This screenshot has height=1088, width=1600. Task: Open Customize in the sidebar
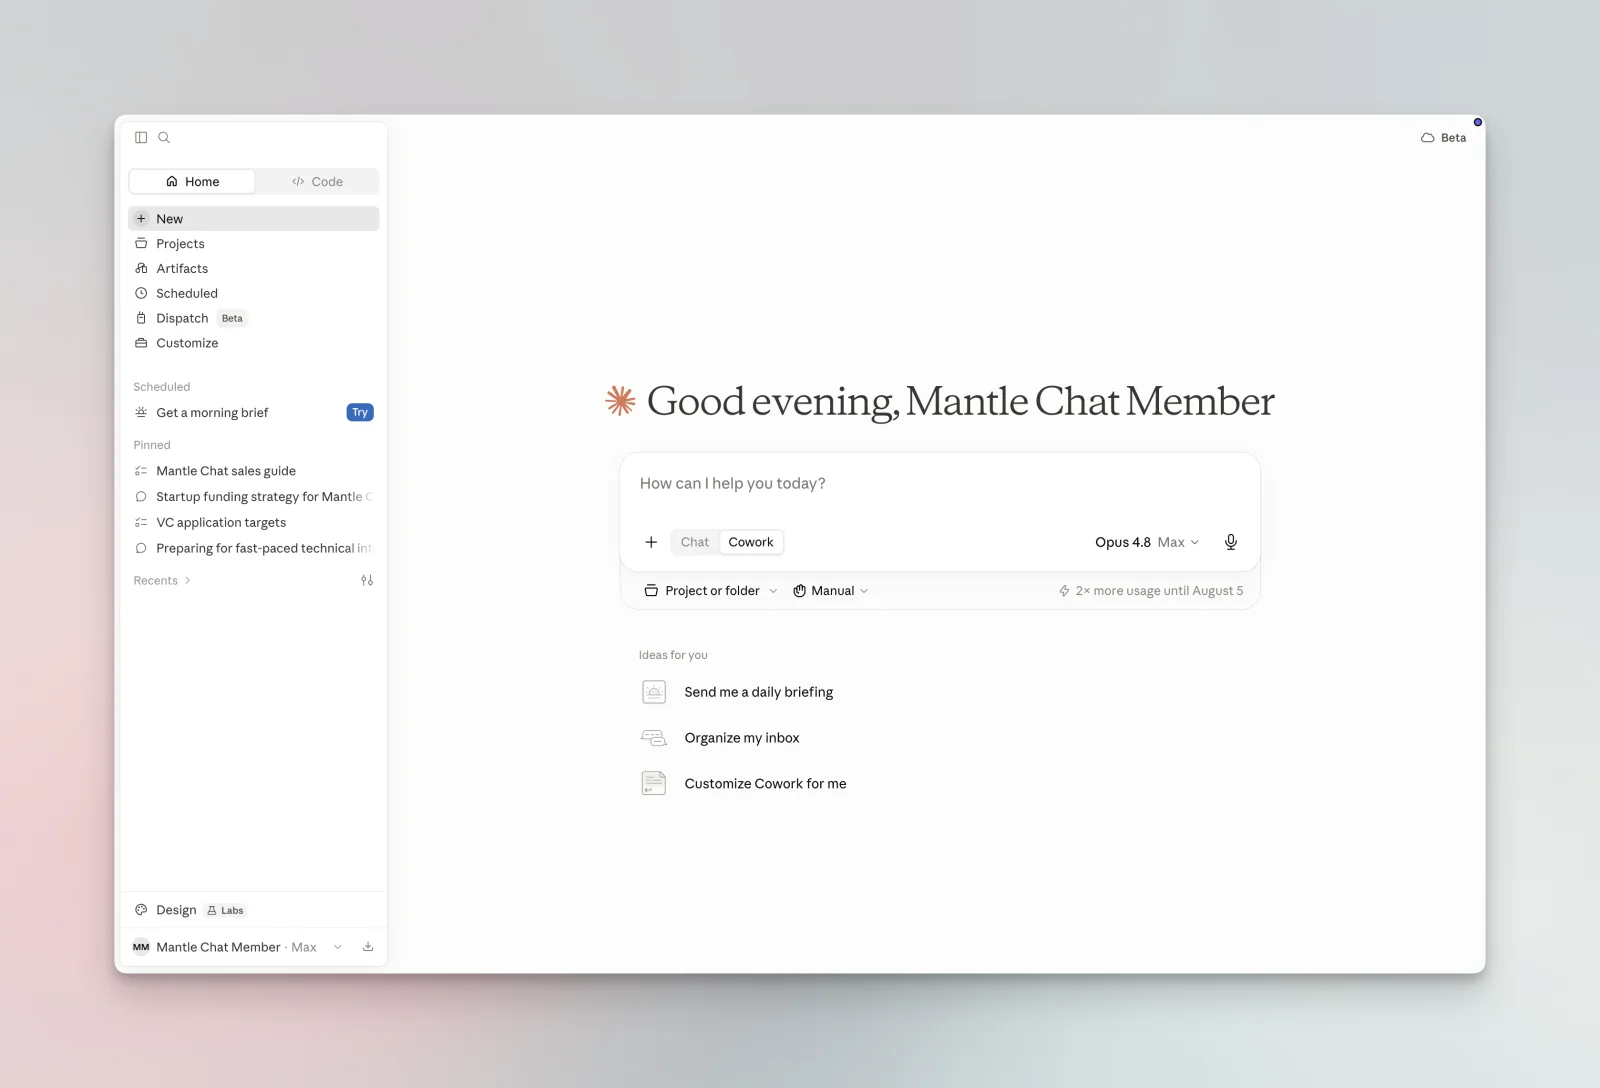tap(254, 343)
